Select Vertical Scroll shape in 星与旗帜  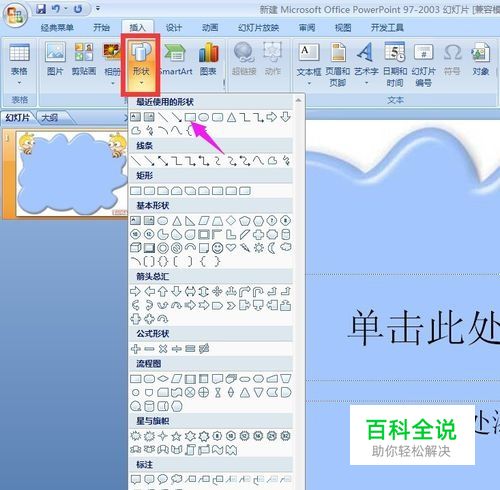point(190,450)
